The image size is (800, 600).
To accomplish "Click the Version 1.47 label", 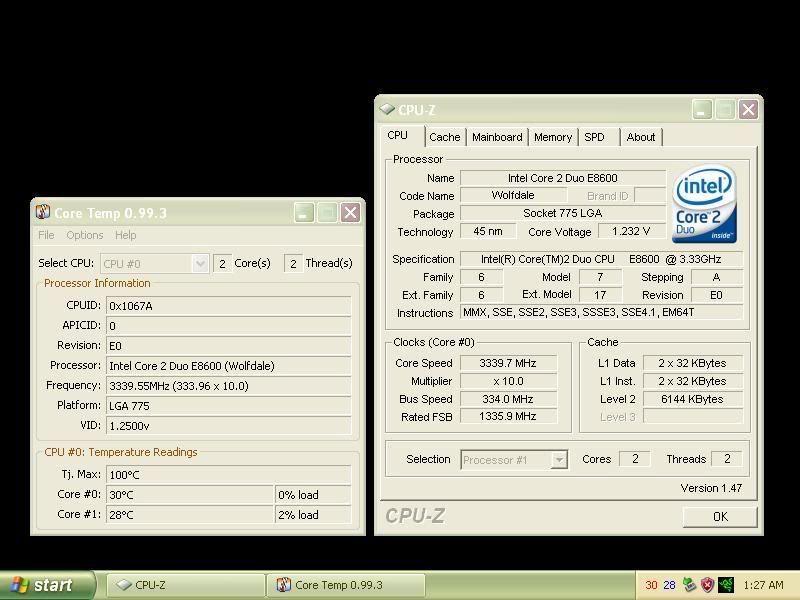I will click(x=711, y=488).
